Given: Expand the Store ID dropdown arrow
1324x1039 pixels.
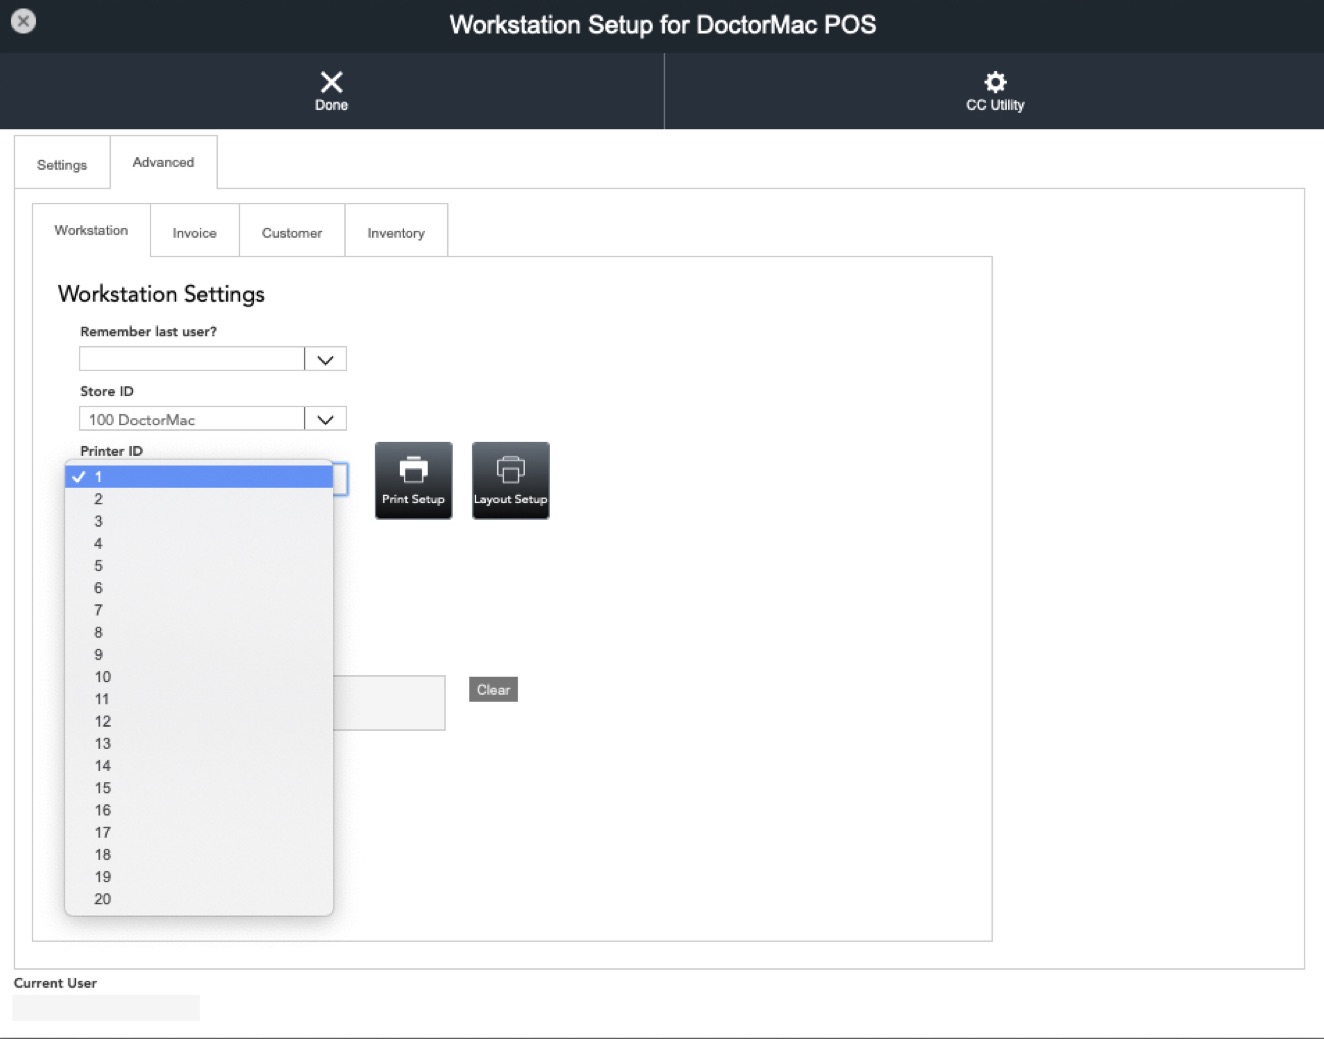Looking at the screenshot, I should [325, 419].
